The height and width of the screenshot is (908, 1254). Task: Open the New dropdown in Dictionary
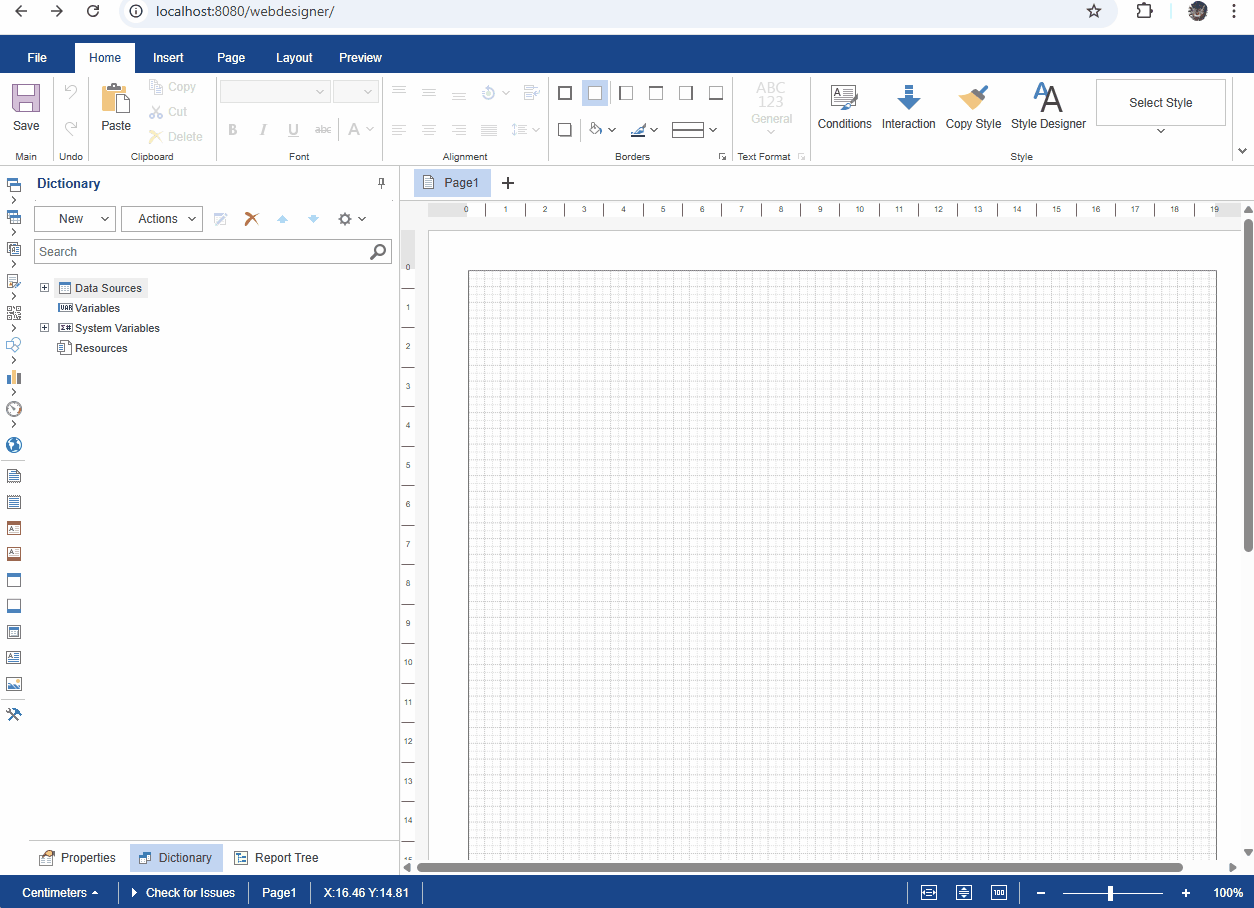point(75,219)
